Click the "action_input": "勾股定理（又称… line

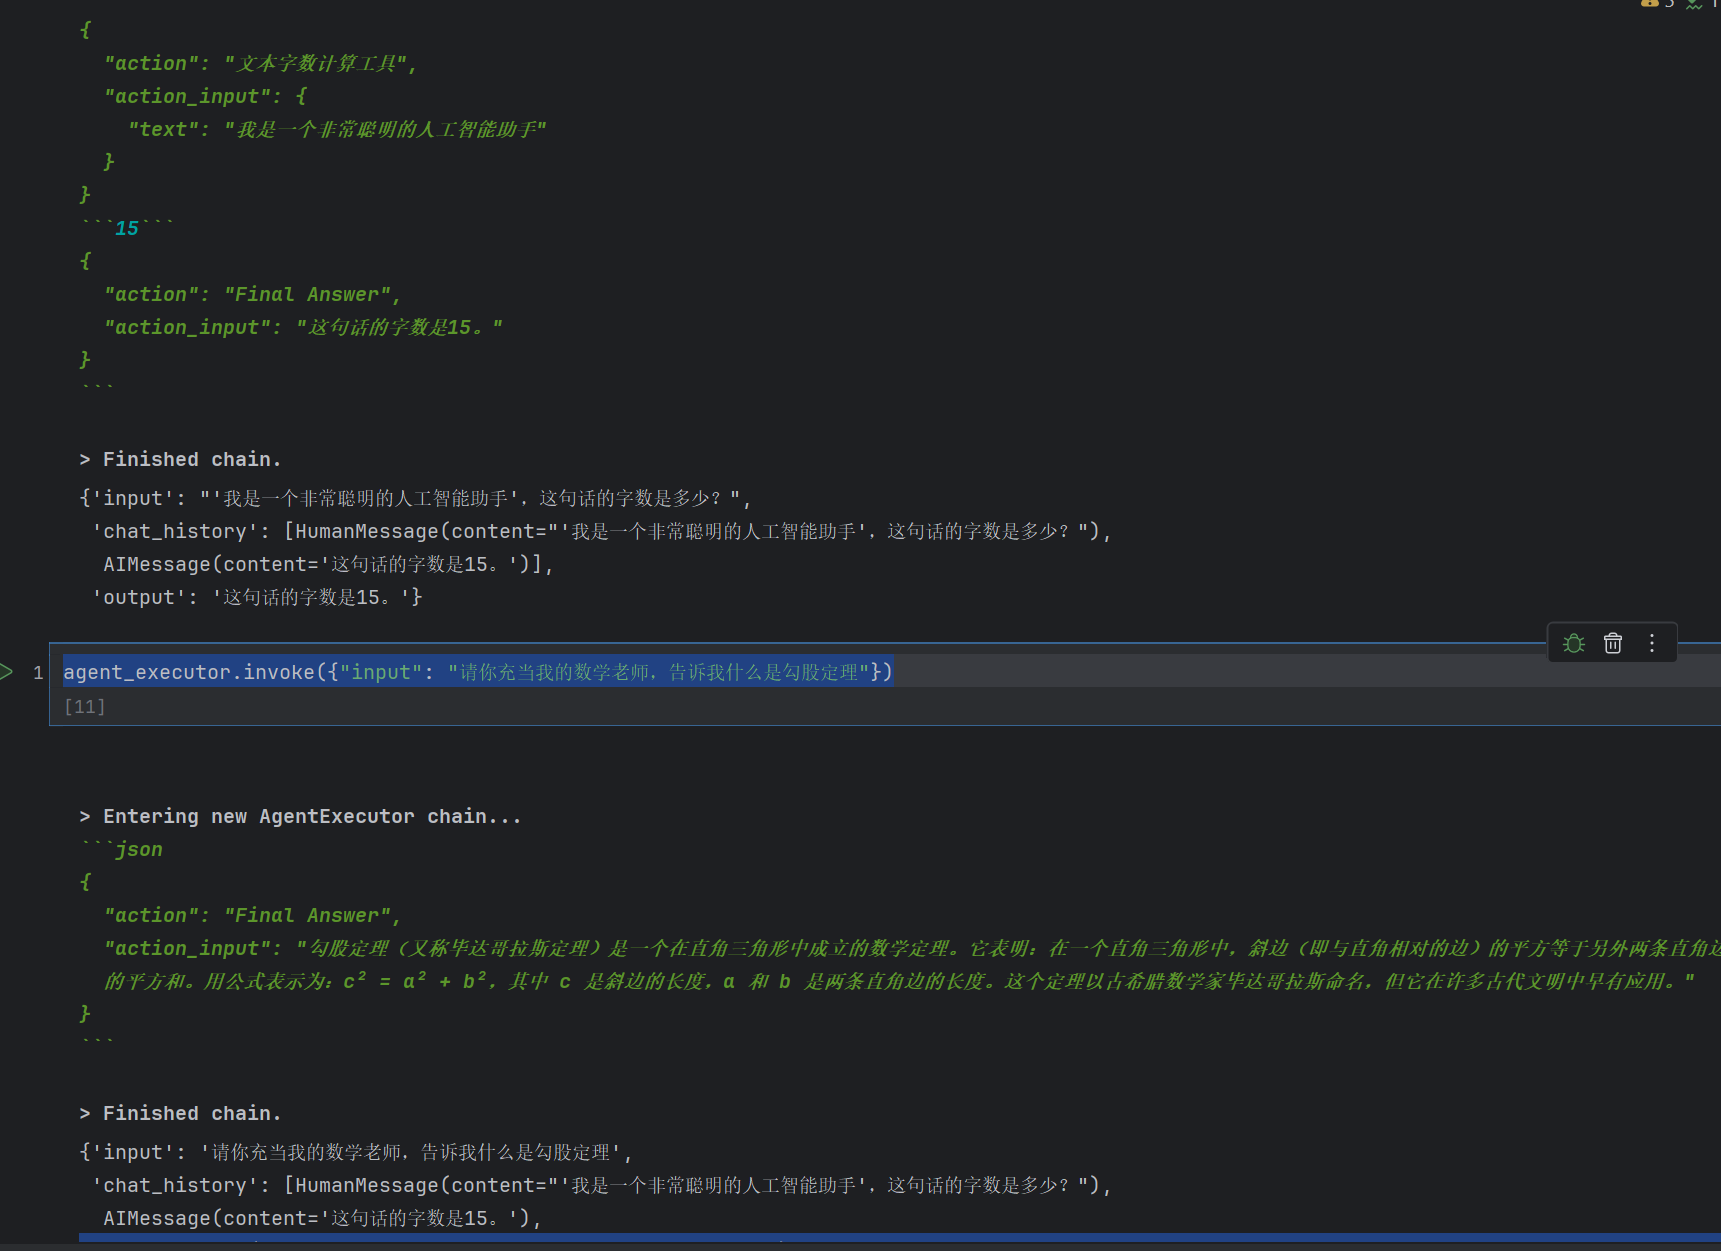912,948
